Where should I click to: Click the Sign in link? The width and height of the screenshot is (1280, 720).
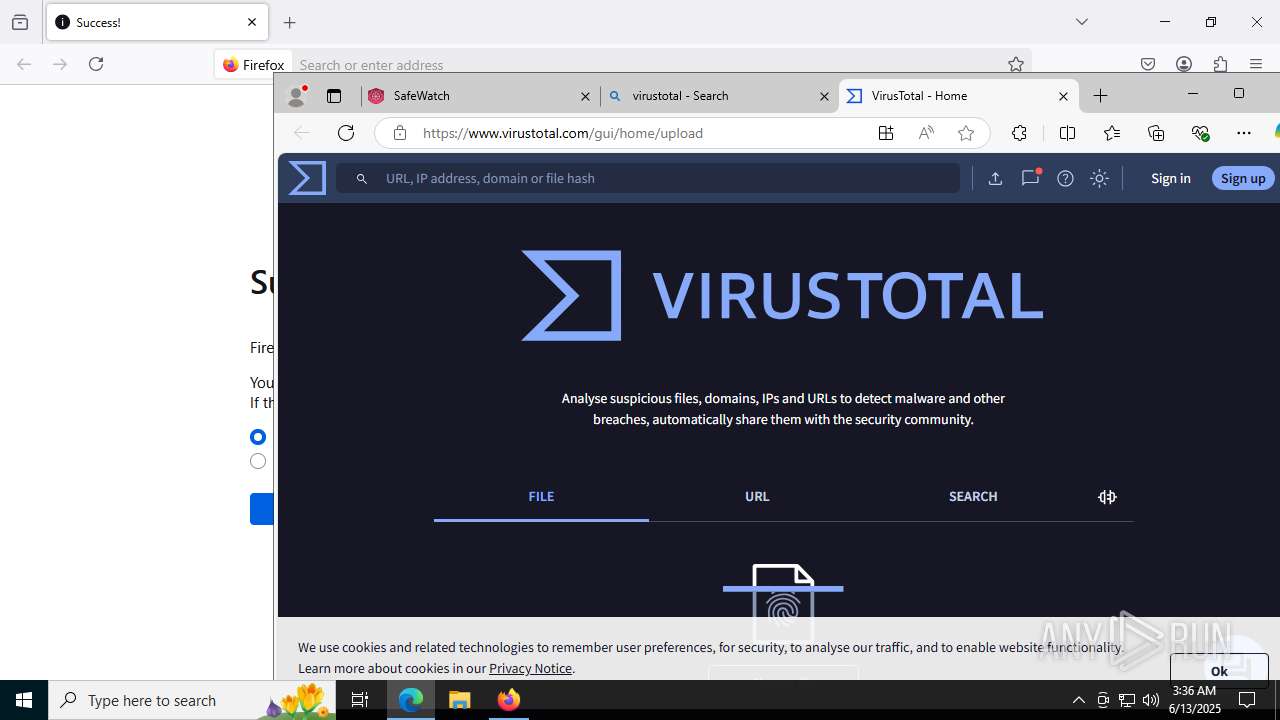click(1170, 178)
